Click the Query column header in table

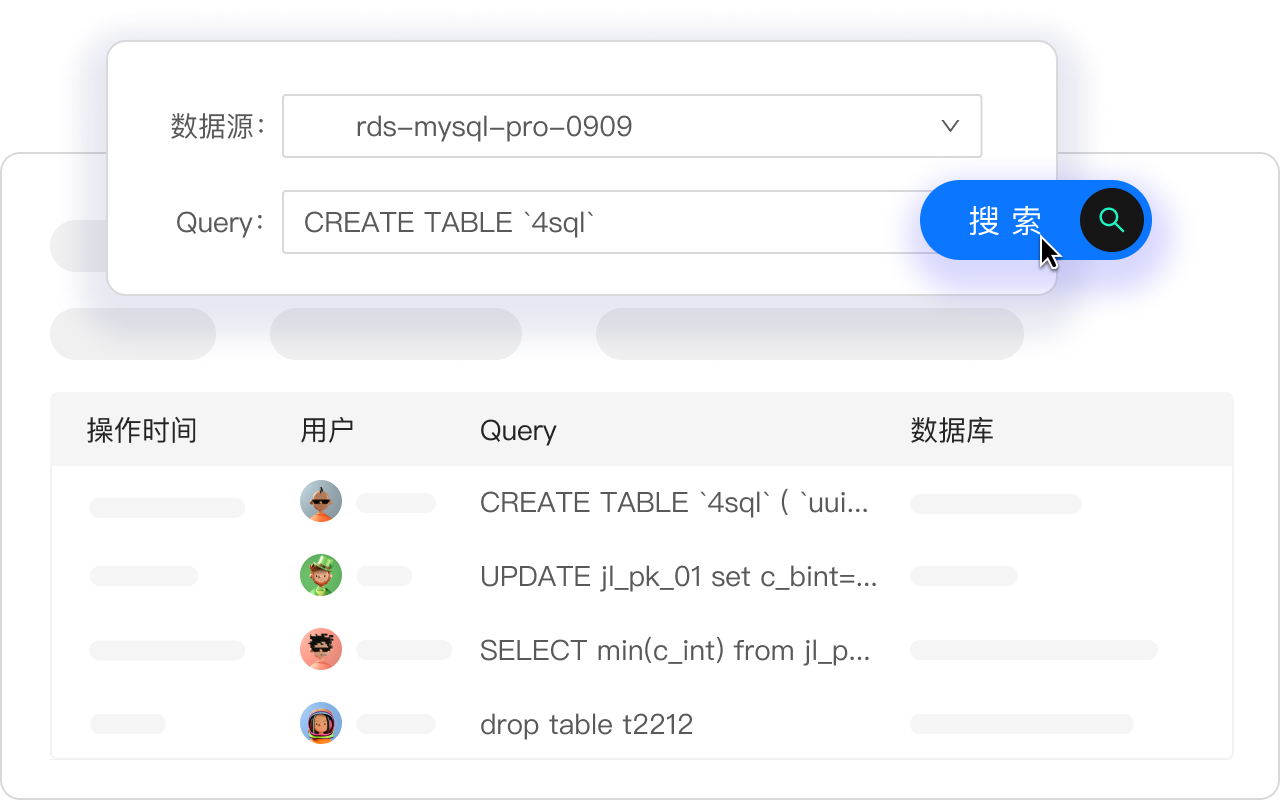click(518, 431)
